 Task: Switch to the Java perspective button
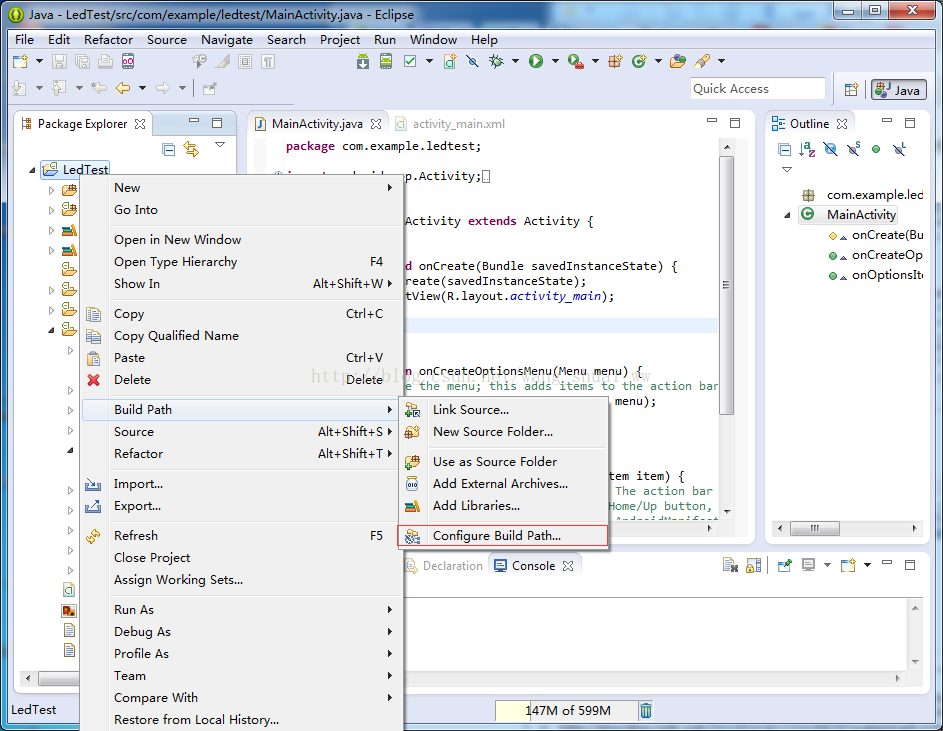click(x=898, y=90)
